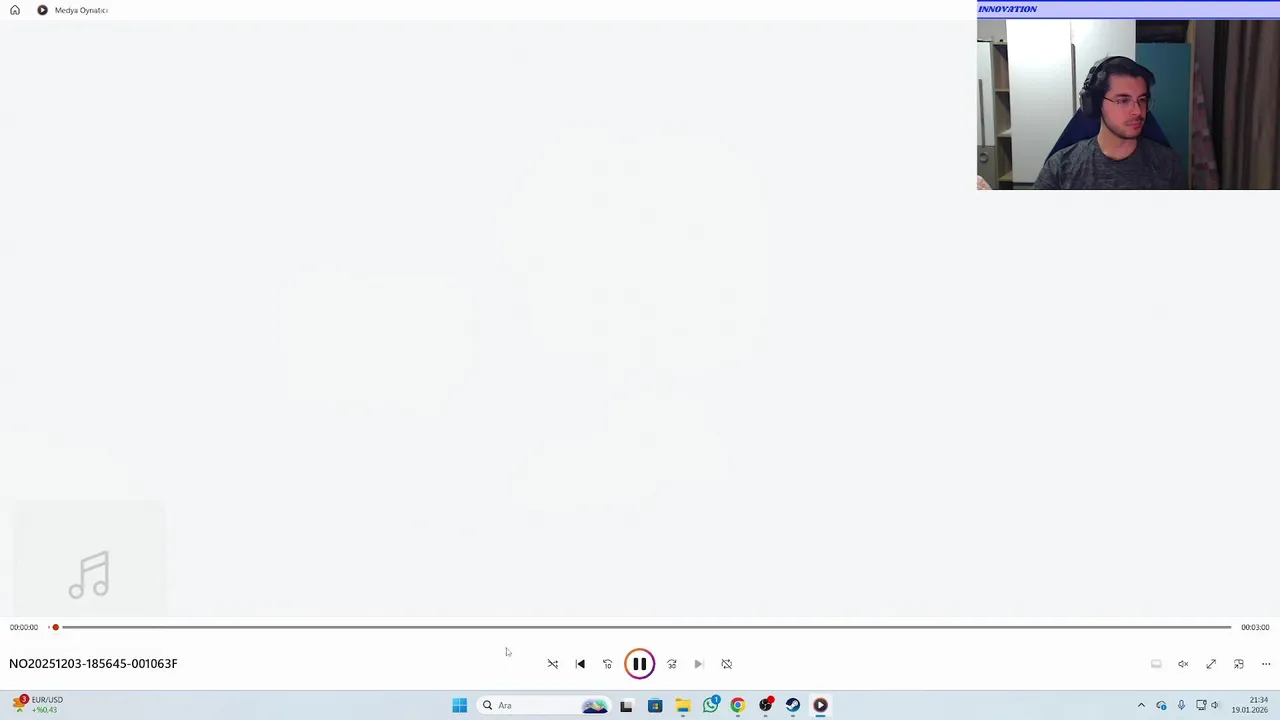The width and height of the screenshot is (1280, 720).
Task: Click the home icon in title bar
Action: pos(15,10)
